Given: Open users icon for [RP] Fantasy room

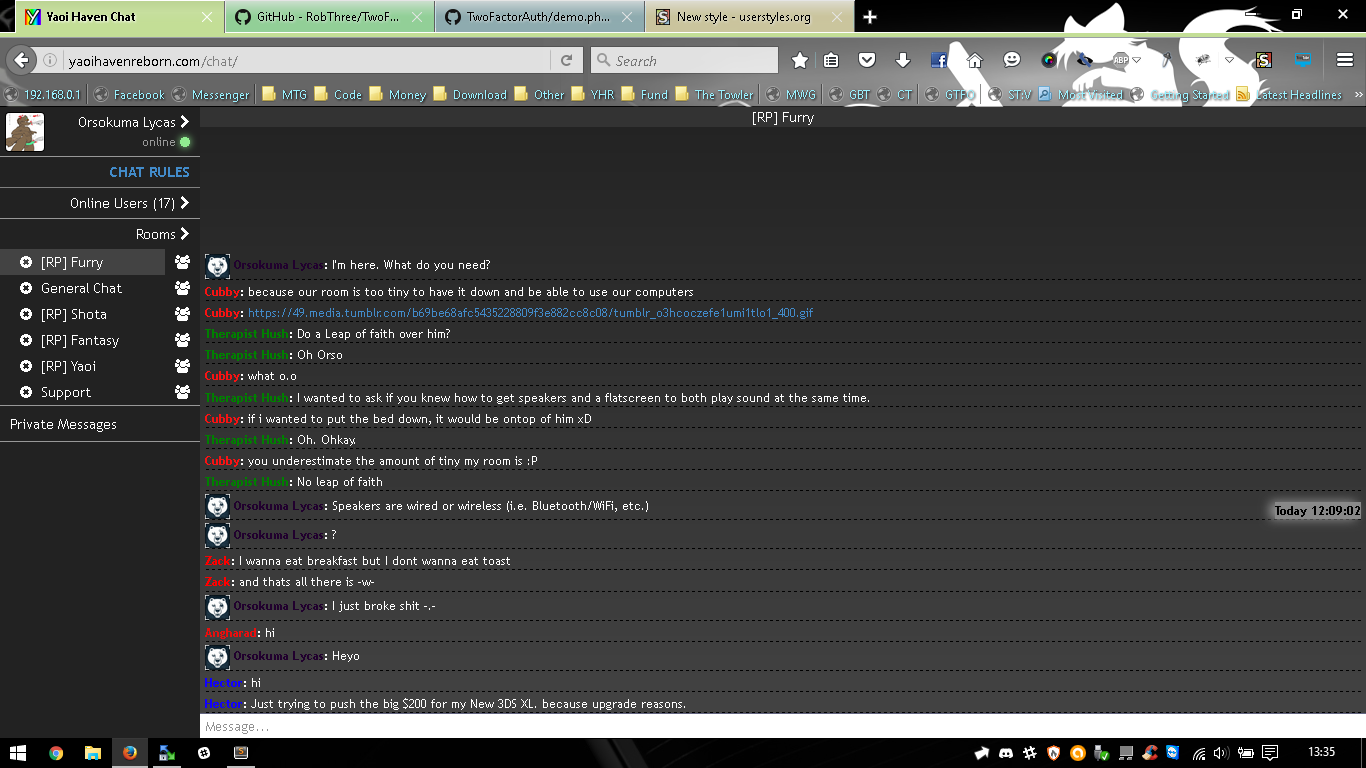Looking at the screenshot, I should click(182, 340).
